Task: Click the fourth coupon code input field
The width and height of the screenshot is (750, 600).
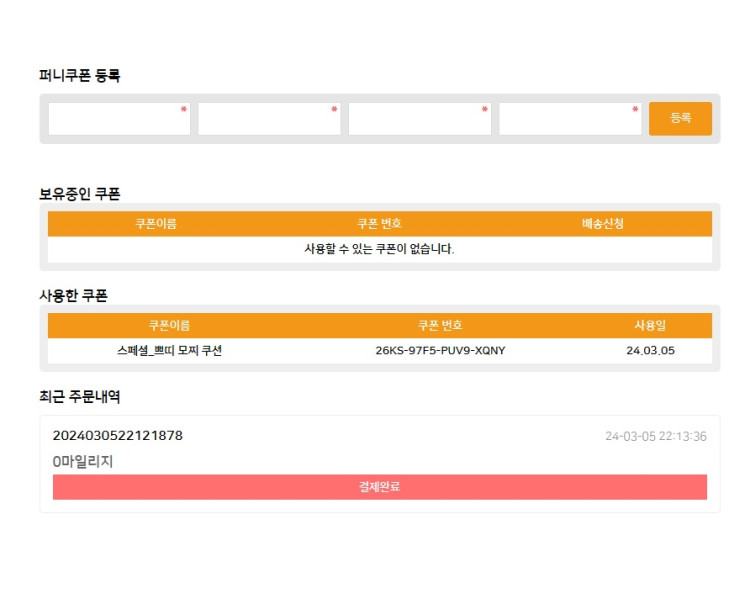Action: [x=570, y=119]
